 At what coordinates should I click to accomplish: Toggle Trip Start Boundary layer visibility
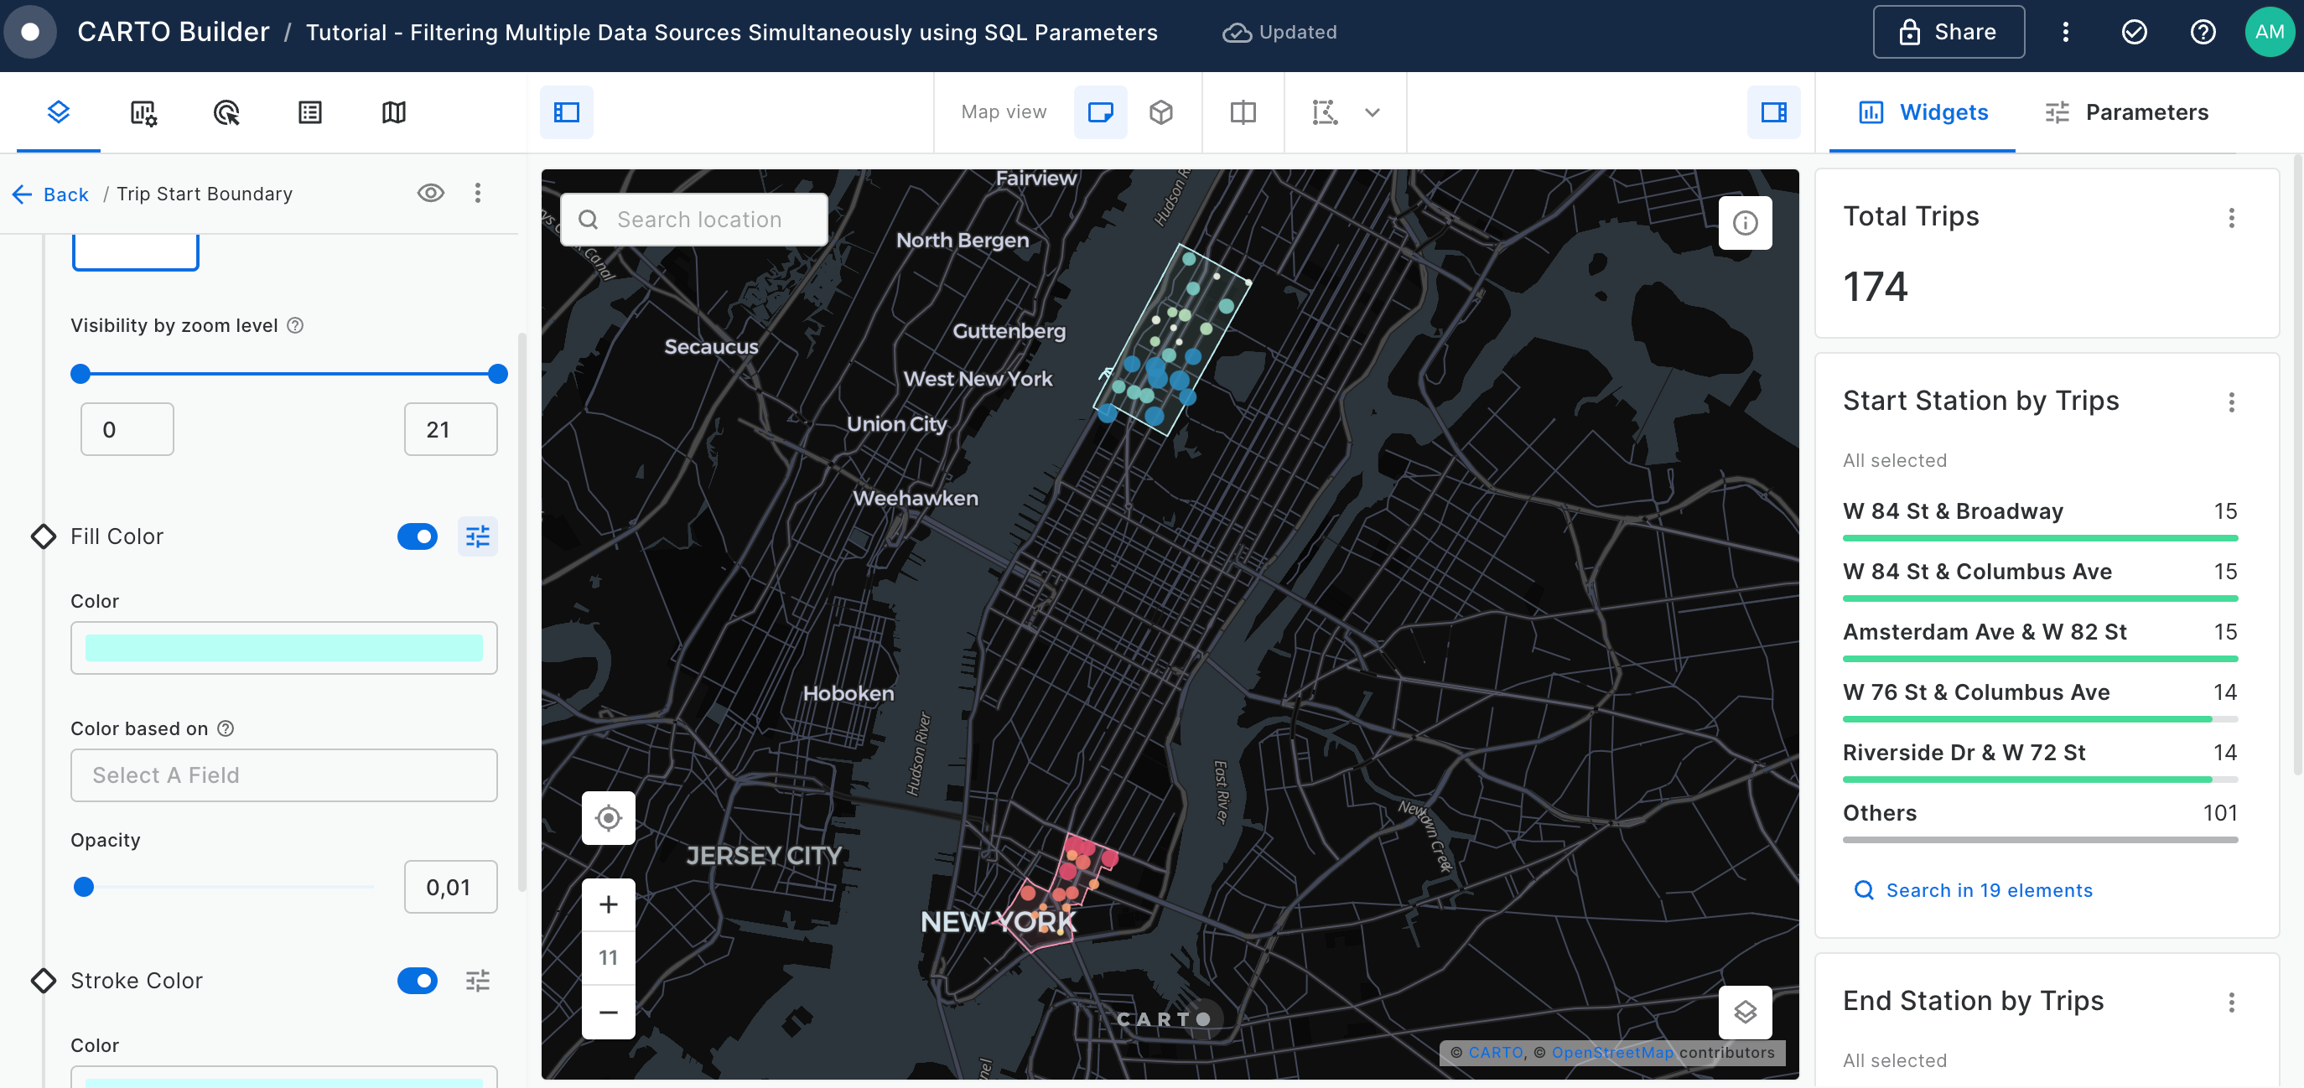[431, 193]
